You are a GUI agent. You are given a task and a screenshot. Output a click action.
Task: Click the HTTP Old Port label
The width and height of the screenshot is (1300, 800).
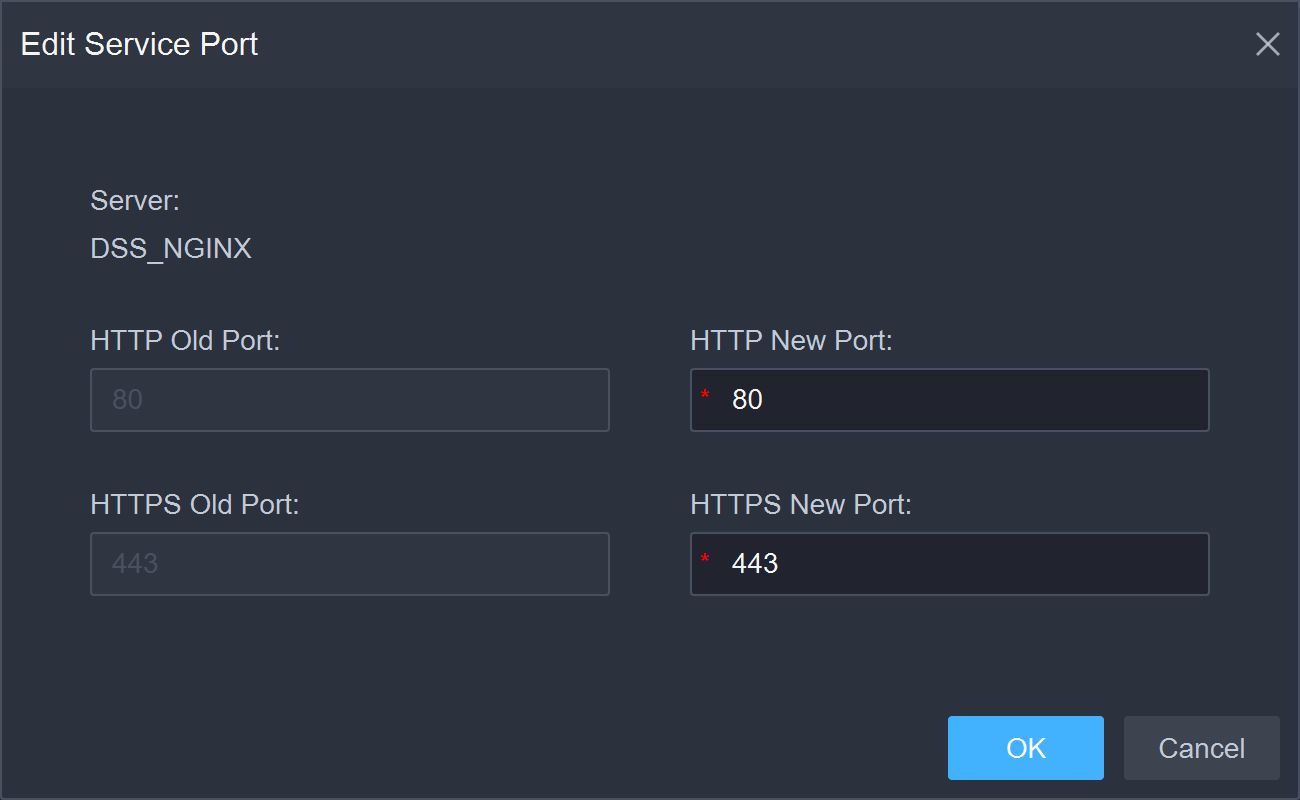coord(185,341)
